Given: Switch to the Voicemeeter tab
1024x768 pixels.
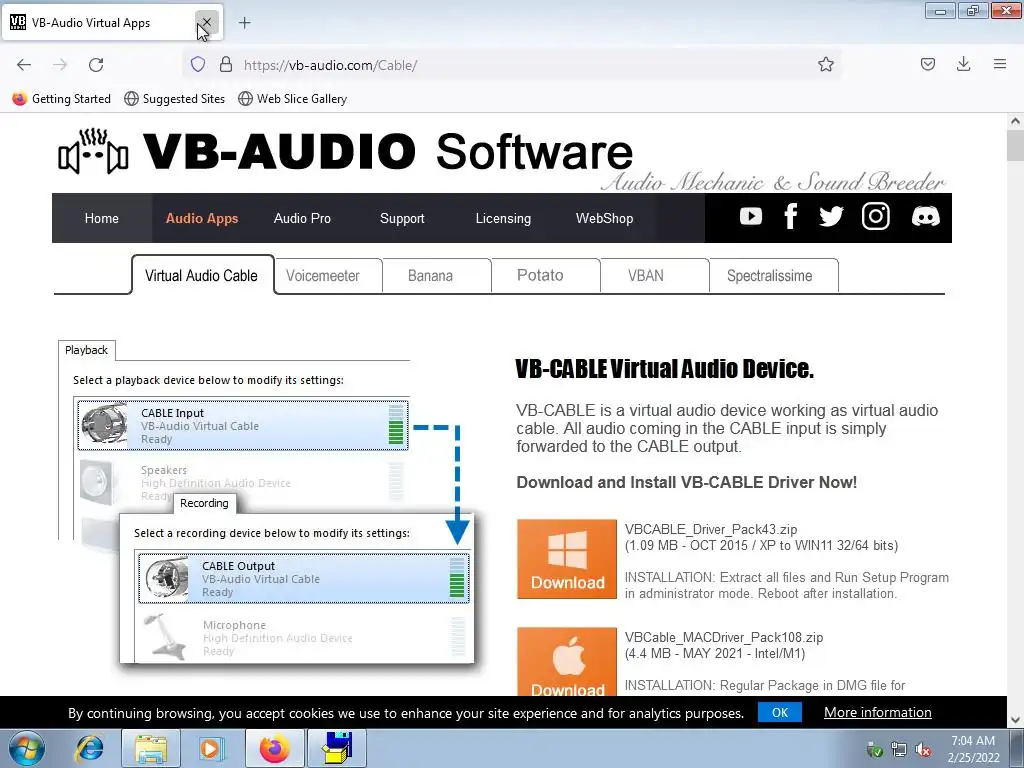Looking at the screenshot, I should 323,276.
